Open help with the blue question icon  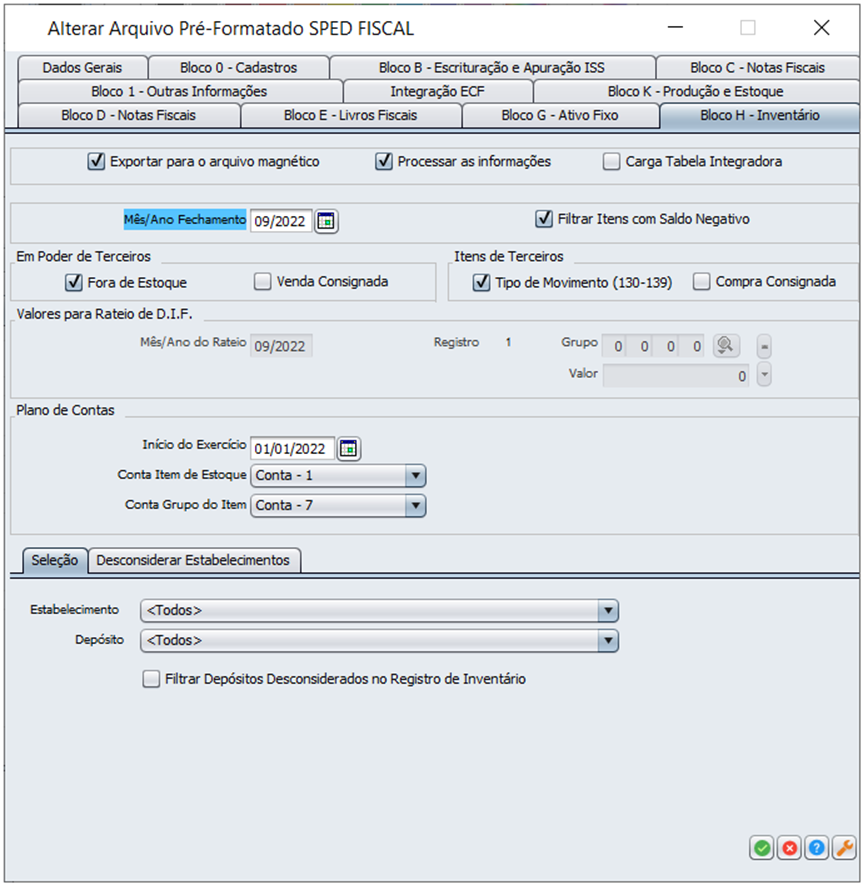pyautogui.click(x=817, y=848)
